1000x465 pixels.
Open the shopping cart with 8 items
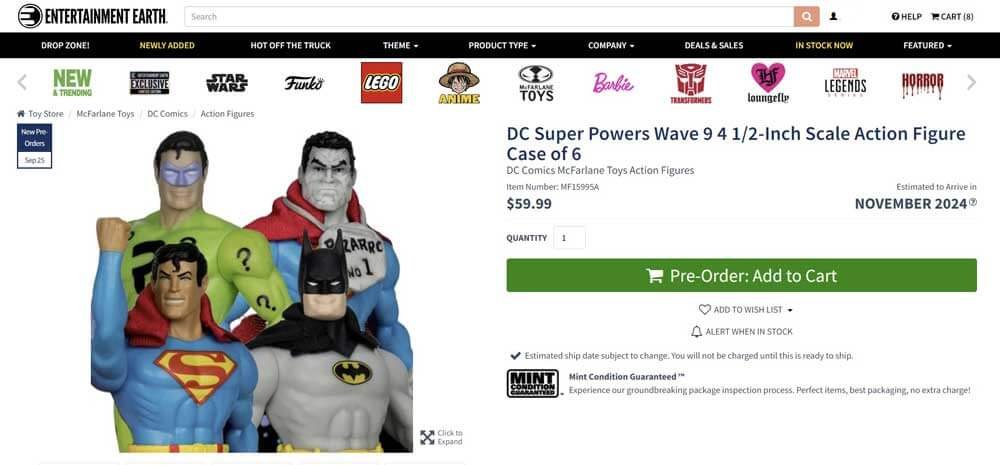click(x=951, y=17)
